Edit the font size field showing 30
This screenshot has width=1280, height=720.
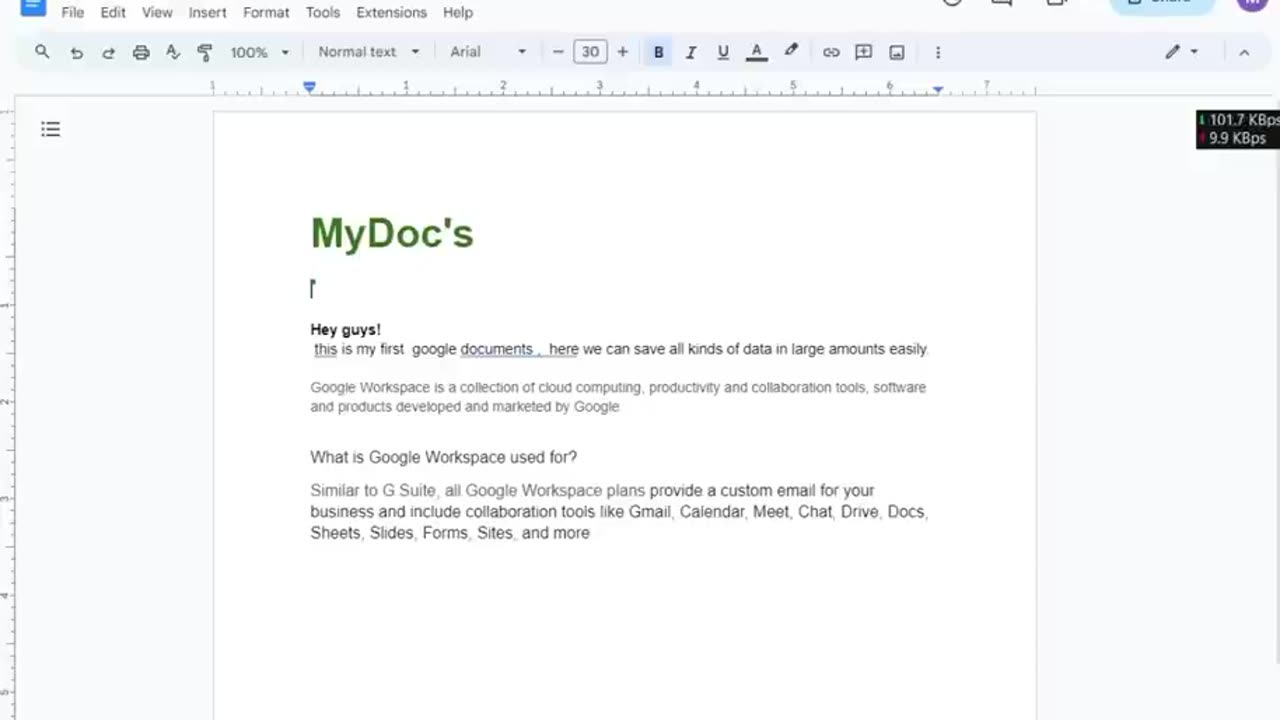click(x=590, y=52)
